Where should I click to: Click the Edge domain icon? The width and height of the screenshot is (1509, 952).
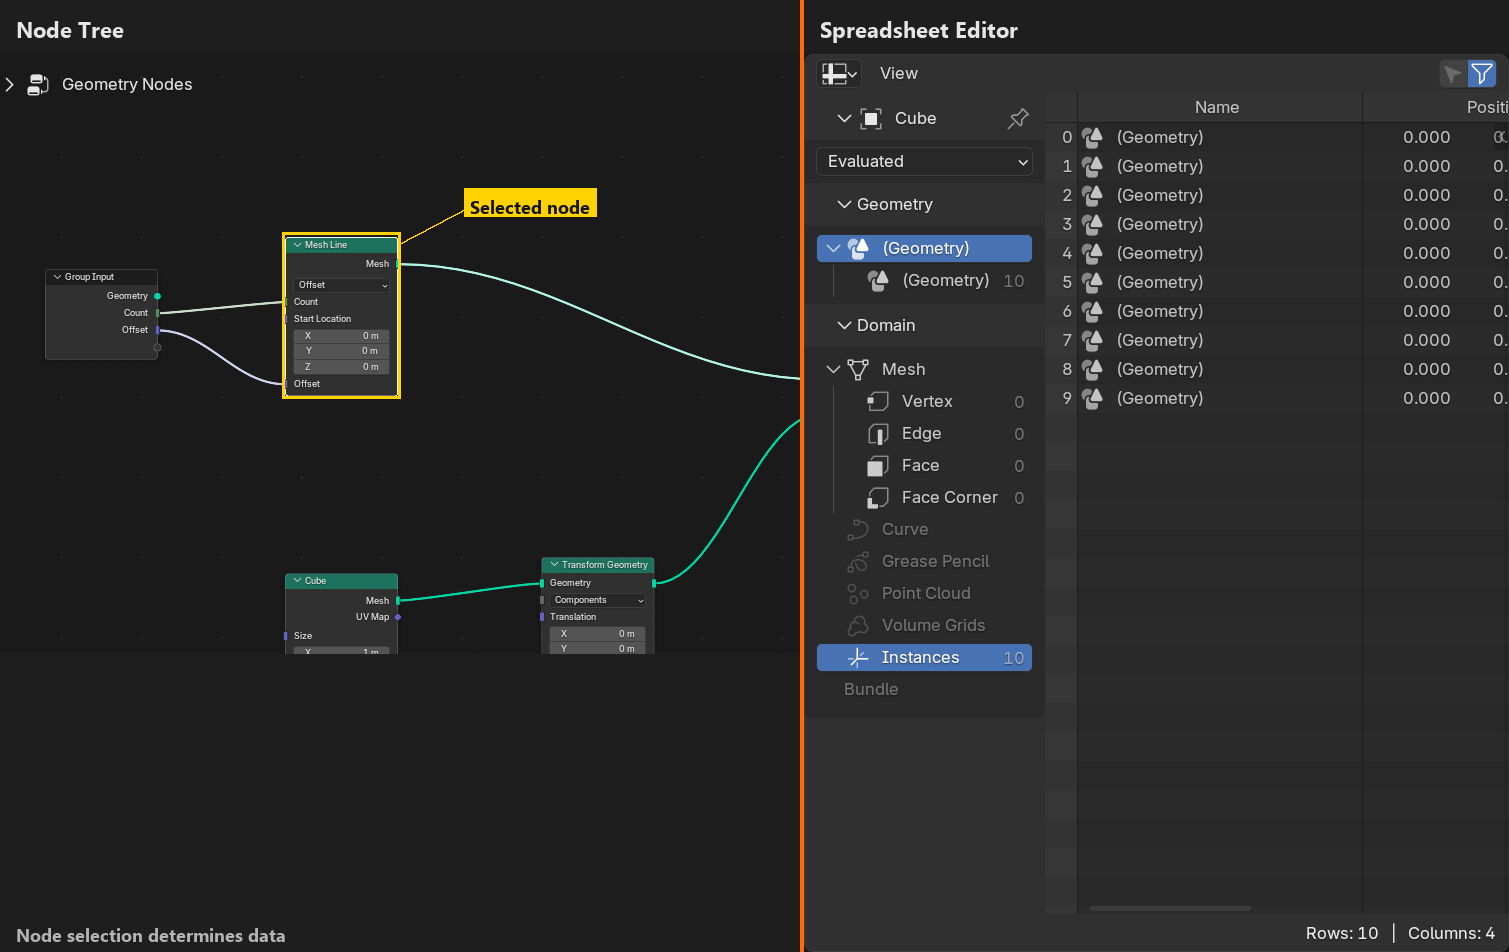[878, 434]
